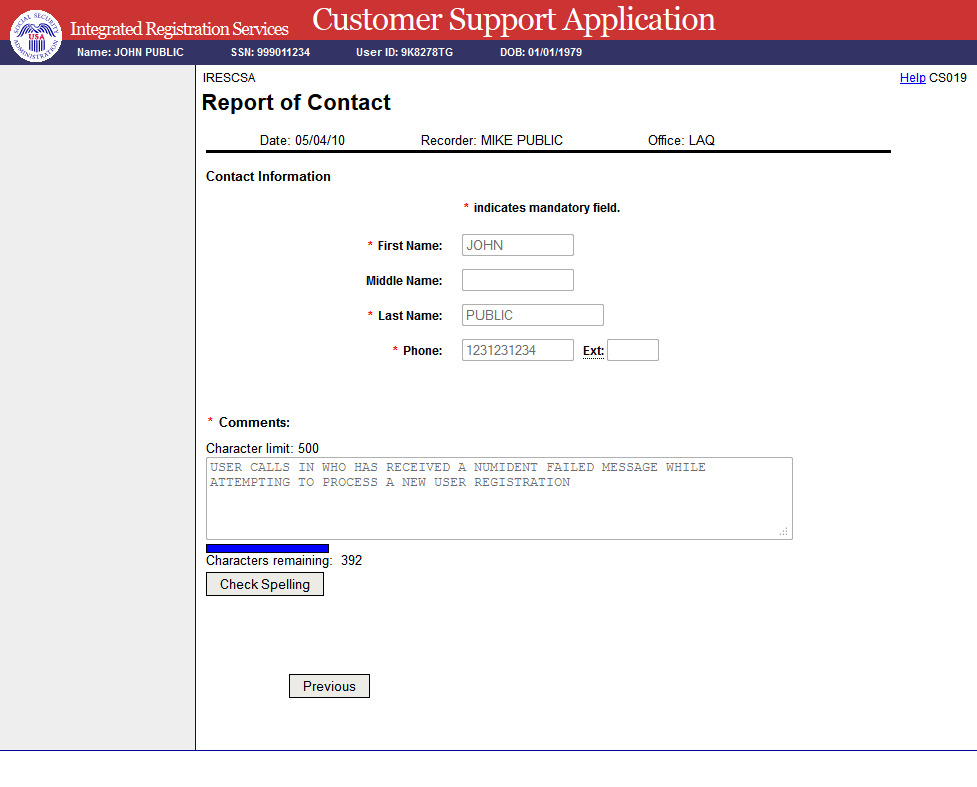Click the User ID: 9K8278TG header text
This screenshot has height=787, width=977.
(404, 52)
